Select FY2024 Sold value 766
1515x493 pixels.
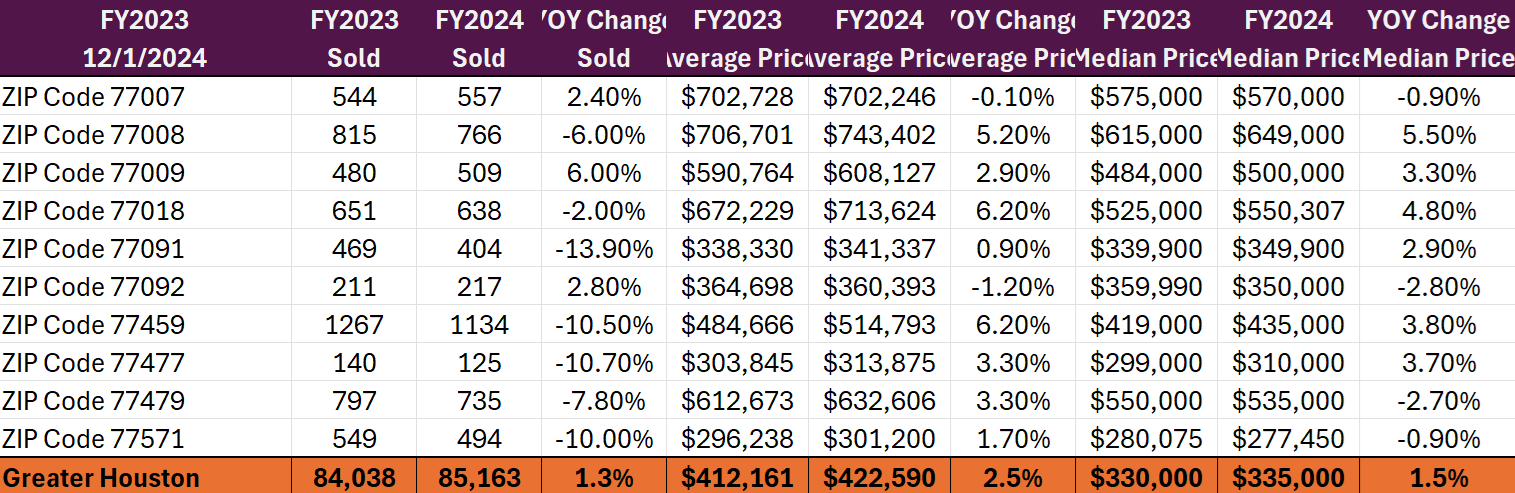click(x=477, y=135)
